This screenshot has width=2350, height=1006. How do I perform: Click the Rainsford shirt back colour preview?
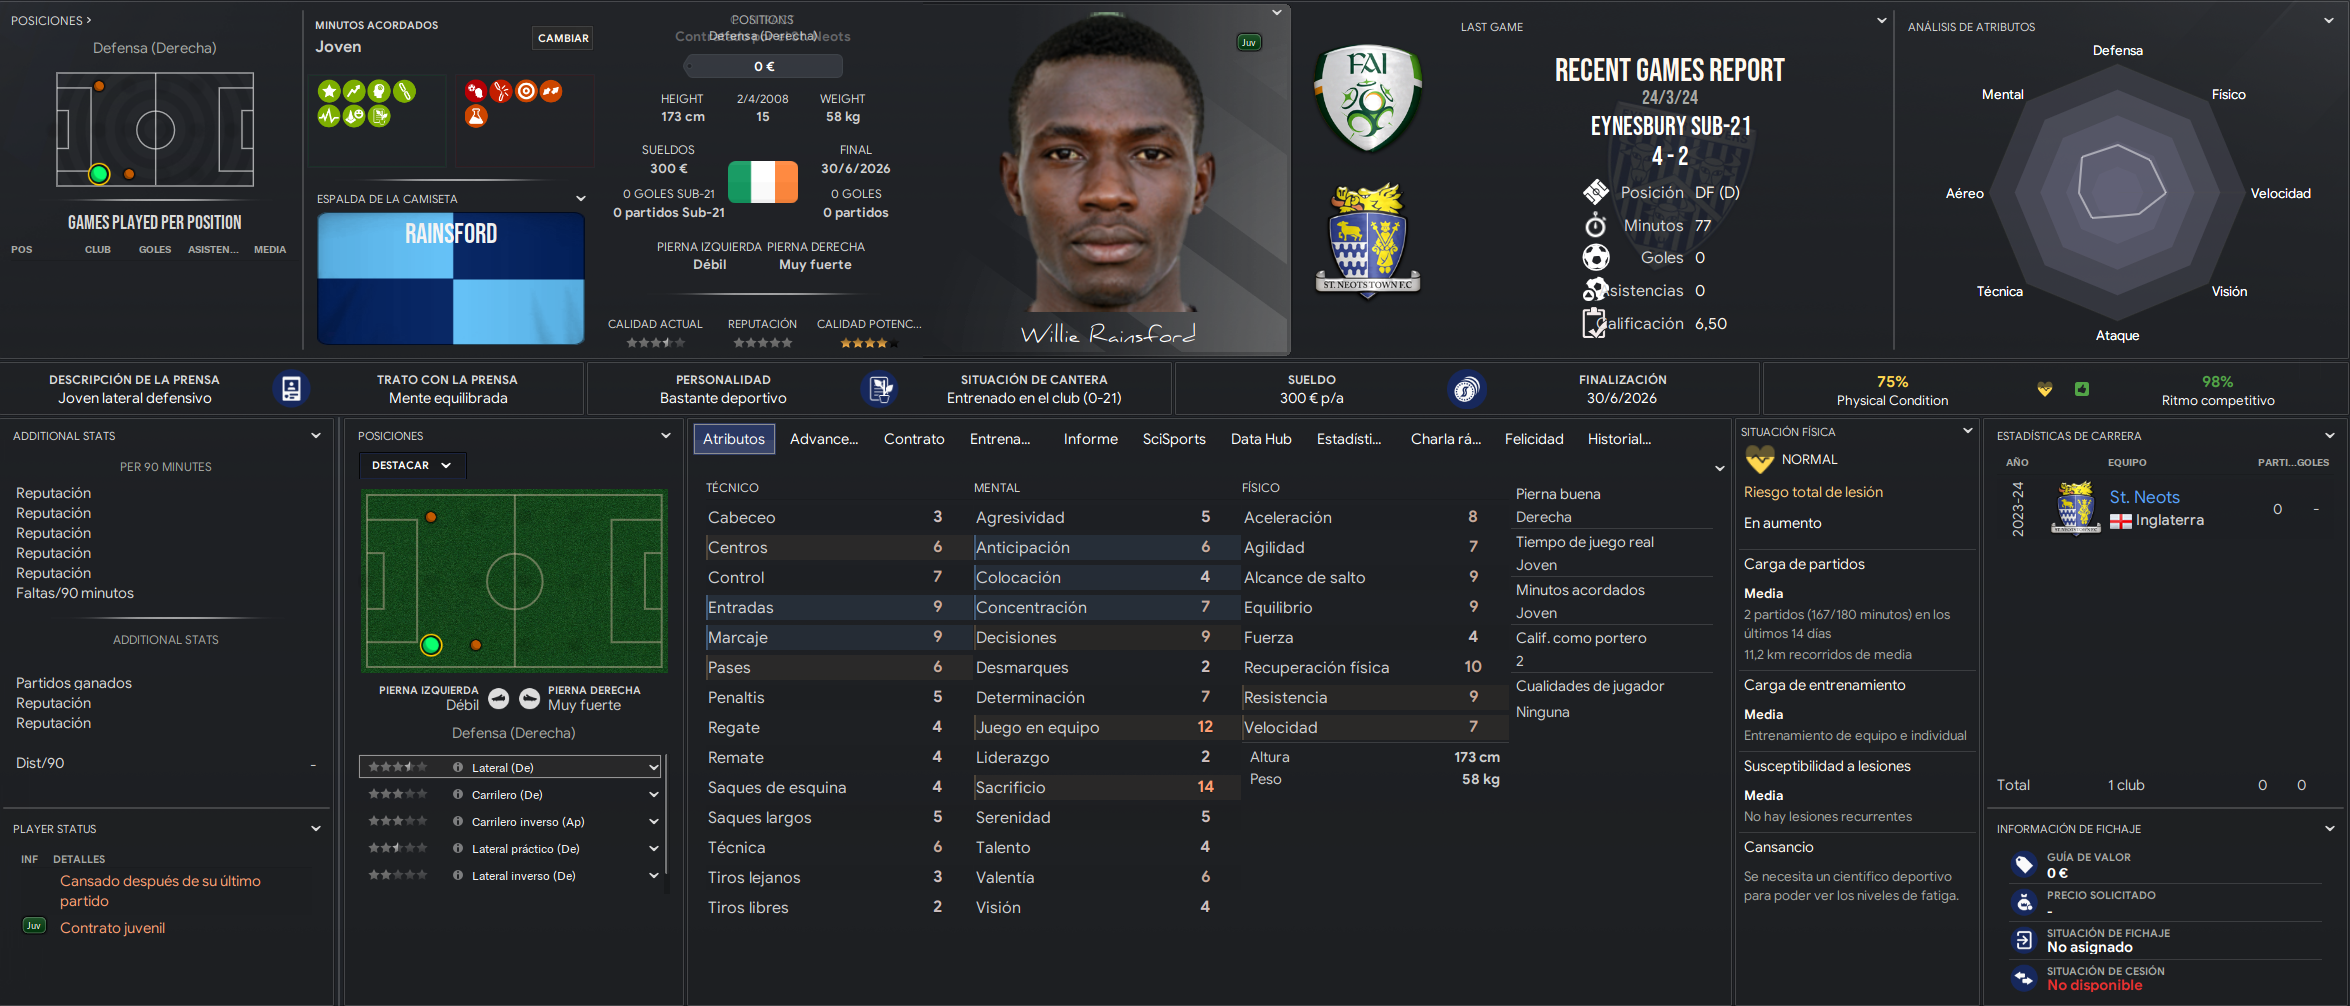451,278
